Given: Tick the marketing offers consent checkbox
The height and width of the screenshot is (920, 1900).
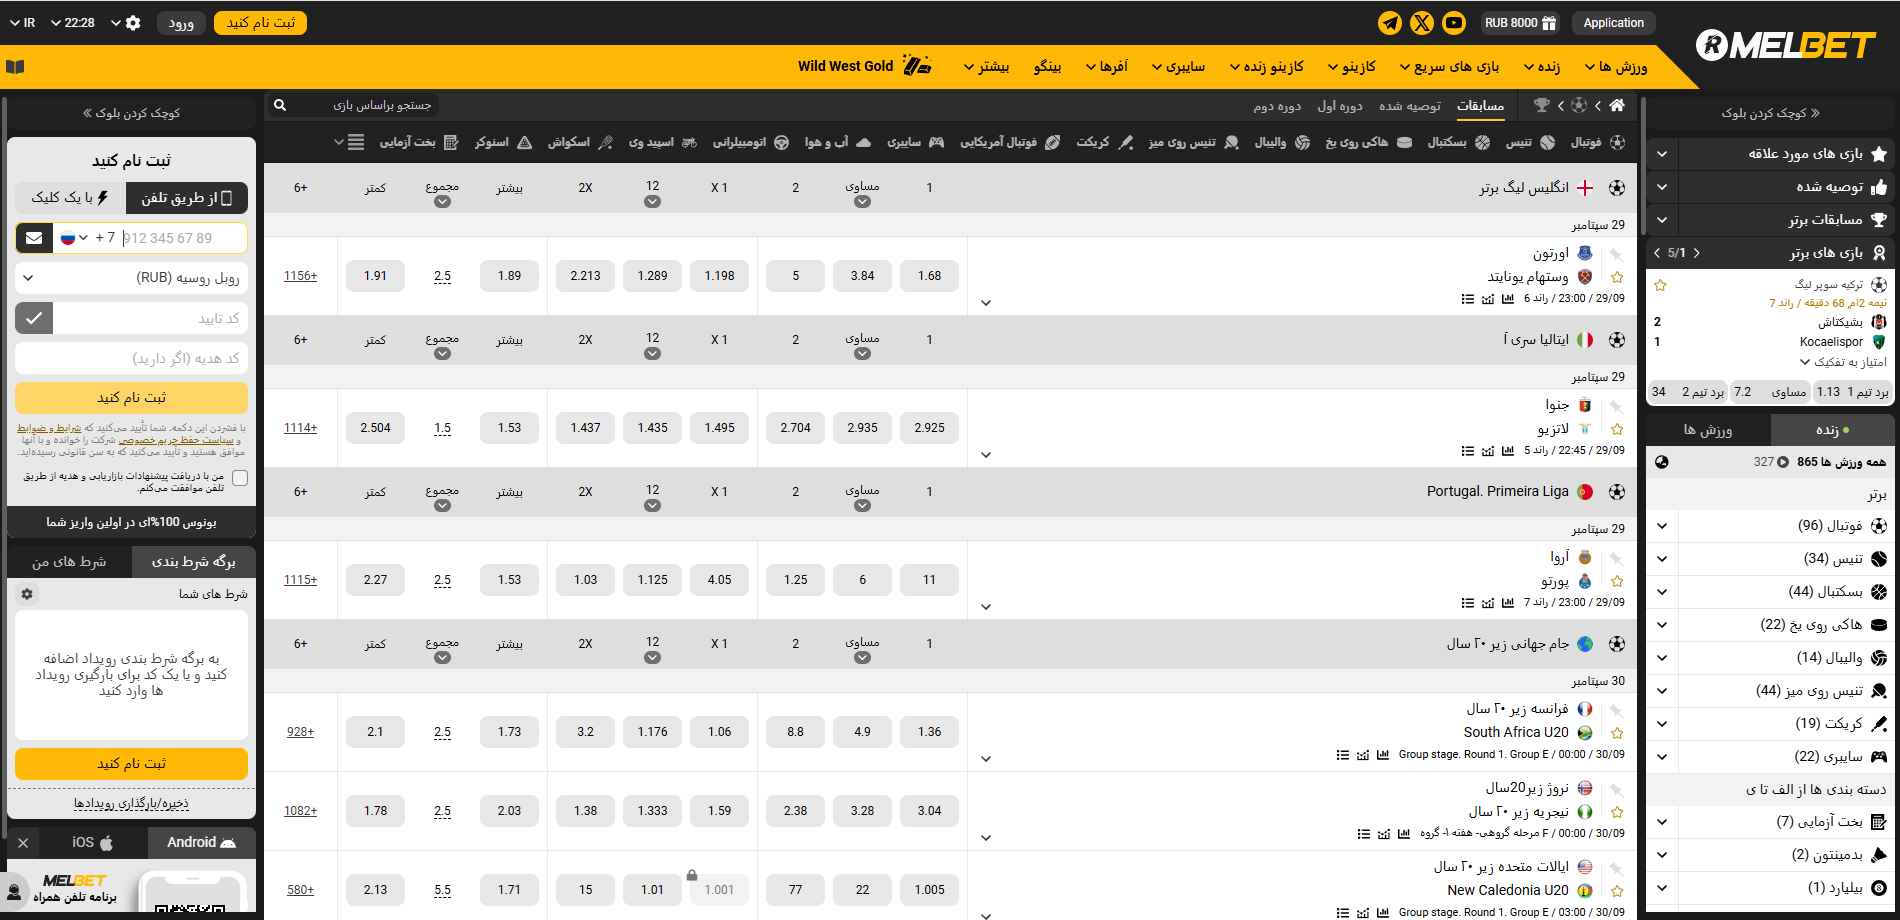Looking at the screenshot, I should coord(240,478).
